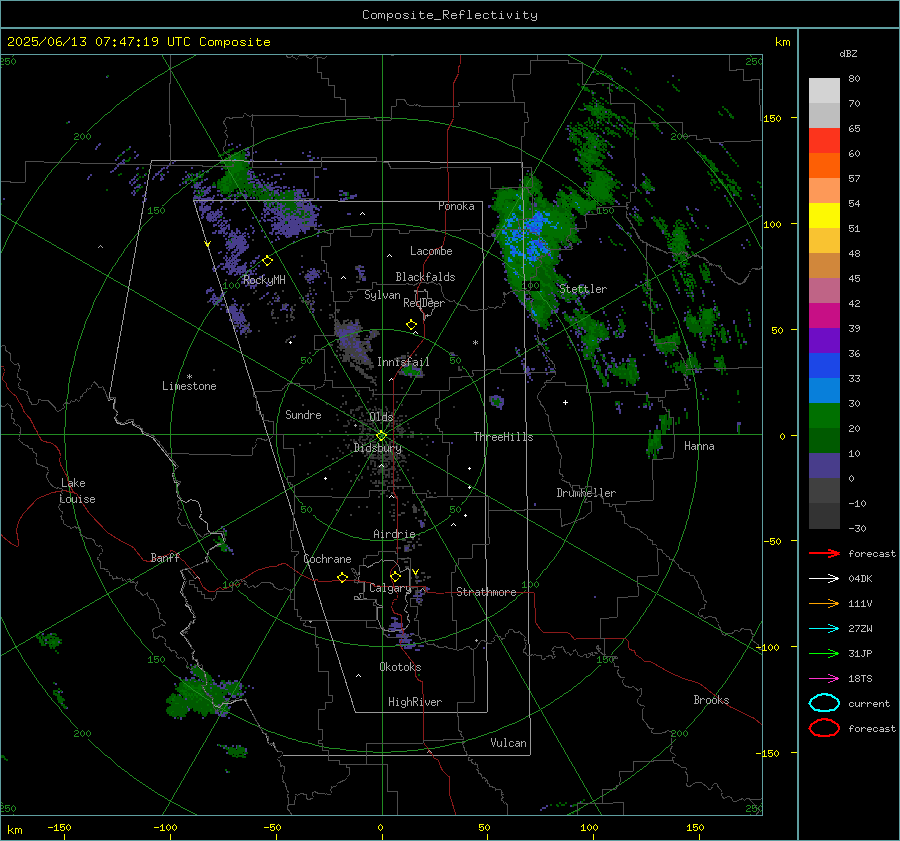Click the Banff town label
This screenshot has width=900, height=841.
point(165,557)
